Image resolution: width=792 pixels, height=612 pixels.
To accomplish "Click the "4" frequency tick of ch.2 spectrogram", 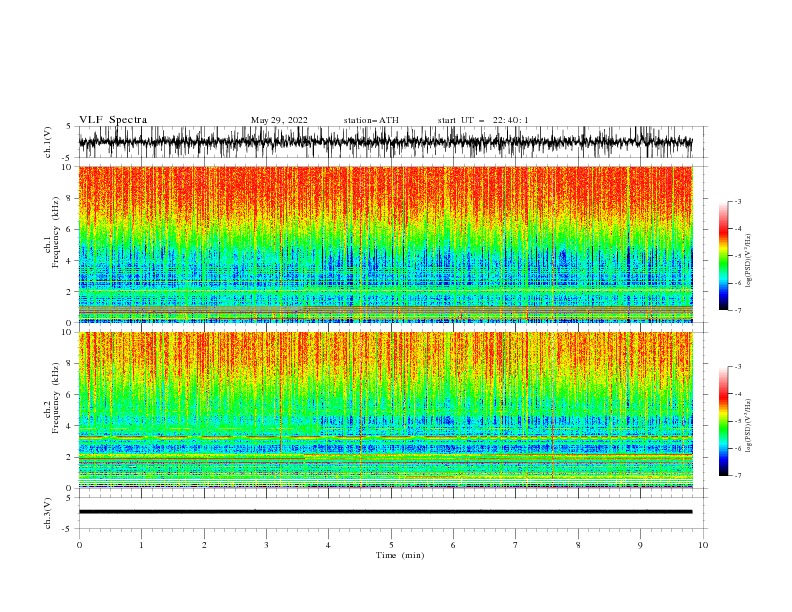I will click(x=71, y=426).
